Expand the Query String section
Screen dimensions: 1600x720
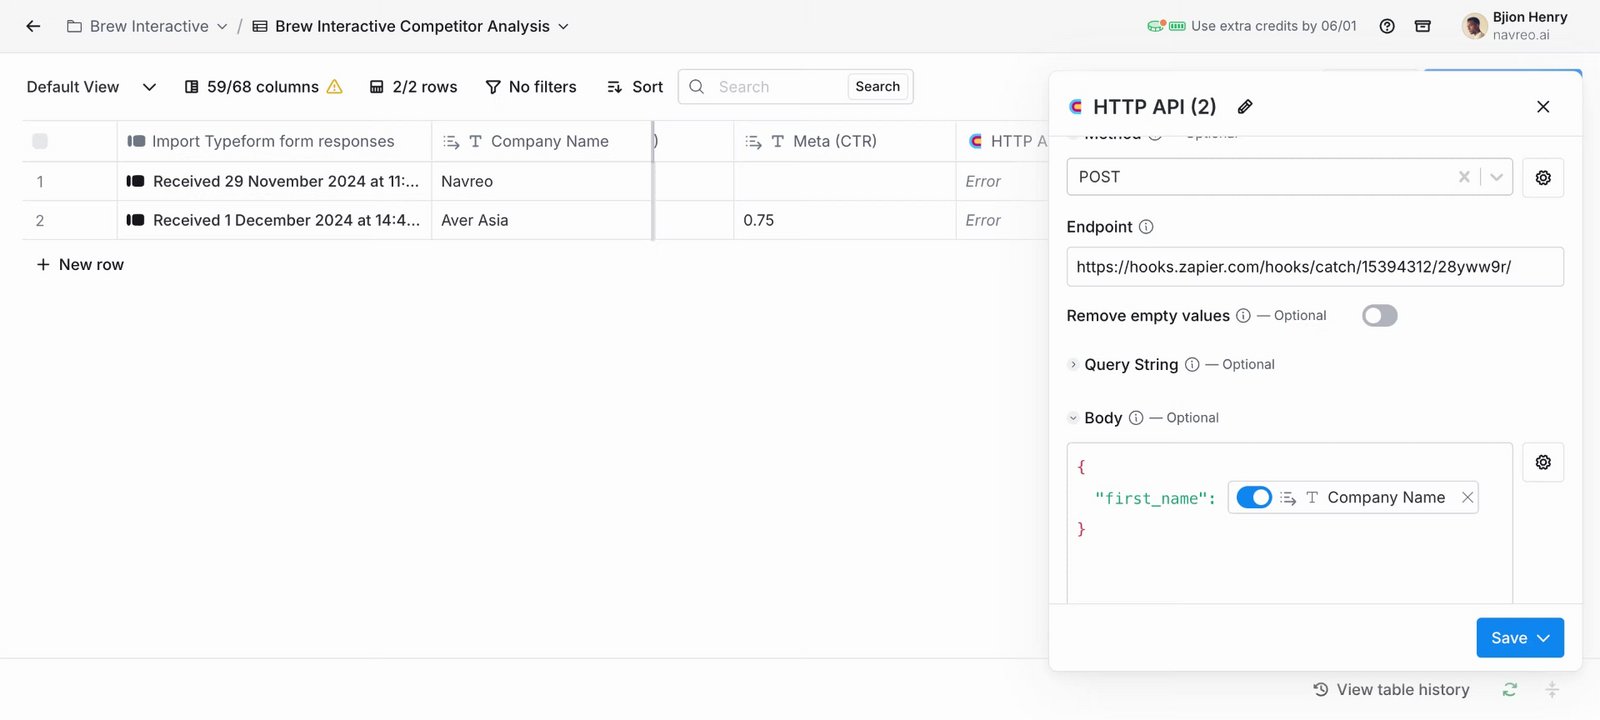click(1074, 365)
